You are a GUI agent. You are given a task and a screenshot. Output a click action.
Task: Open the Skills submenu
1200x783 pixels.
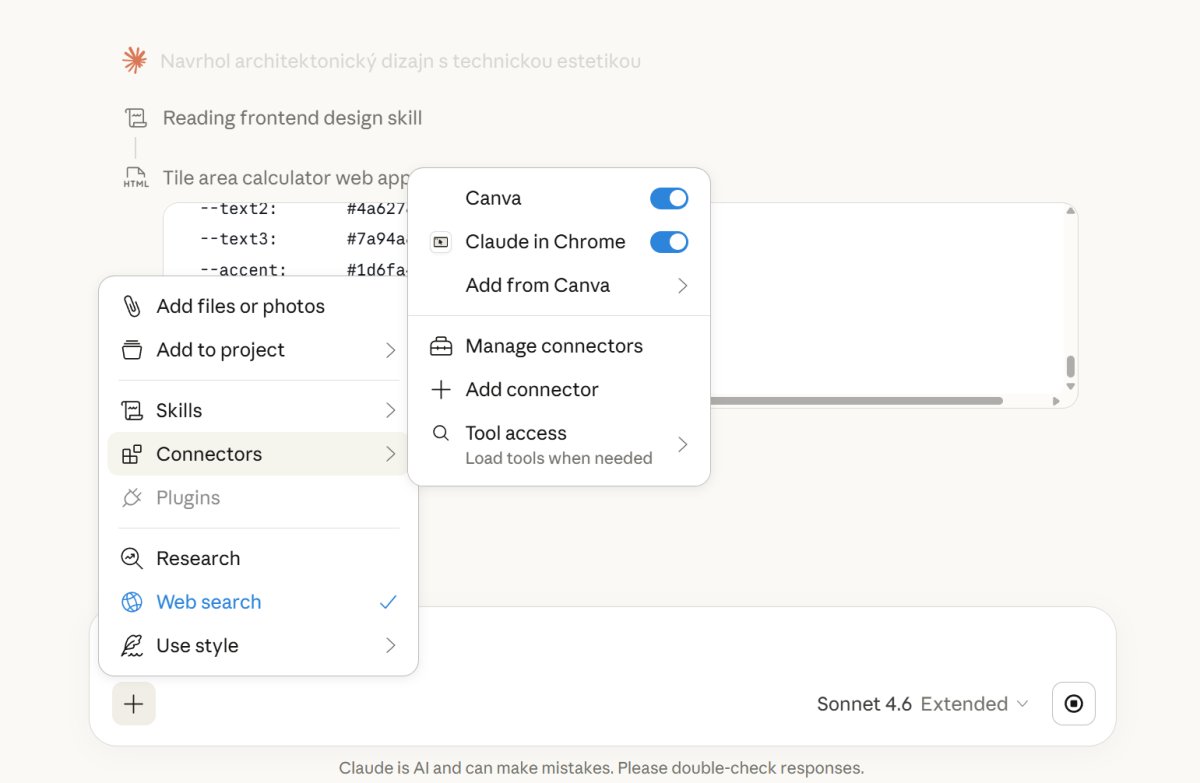tap(258, 410)
